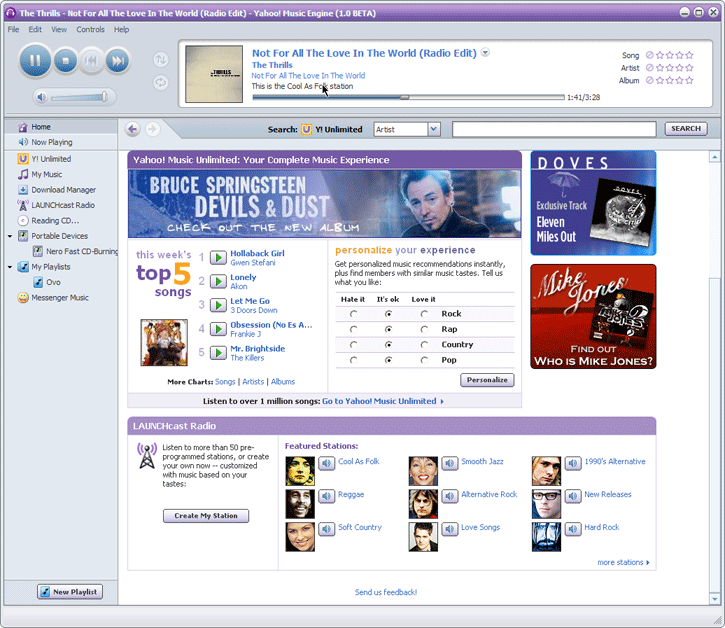Play New Releases station speaker icon
This screenshot has height=628, width=725.
click(x=573, y=496)
